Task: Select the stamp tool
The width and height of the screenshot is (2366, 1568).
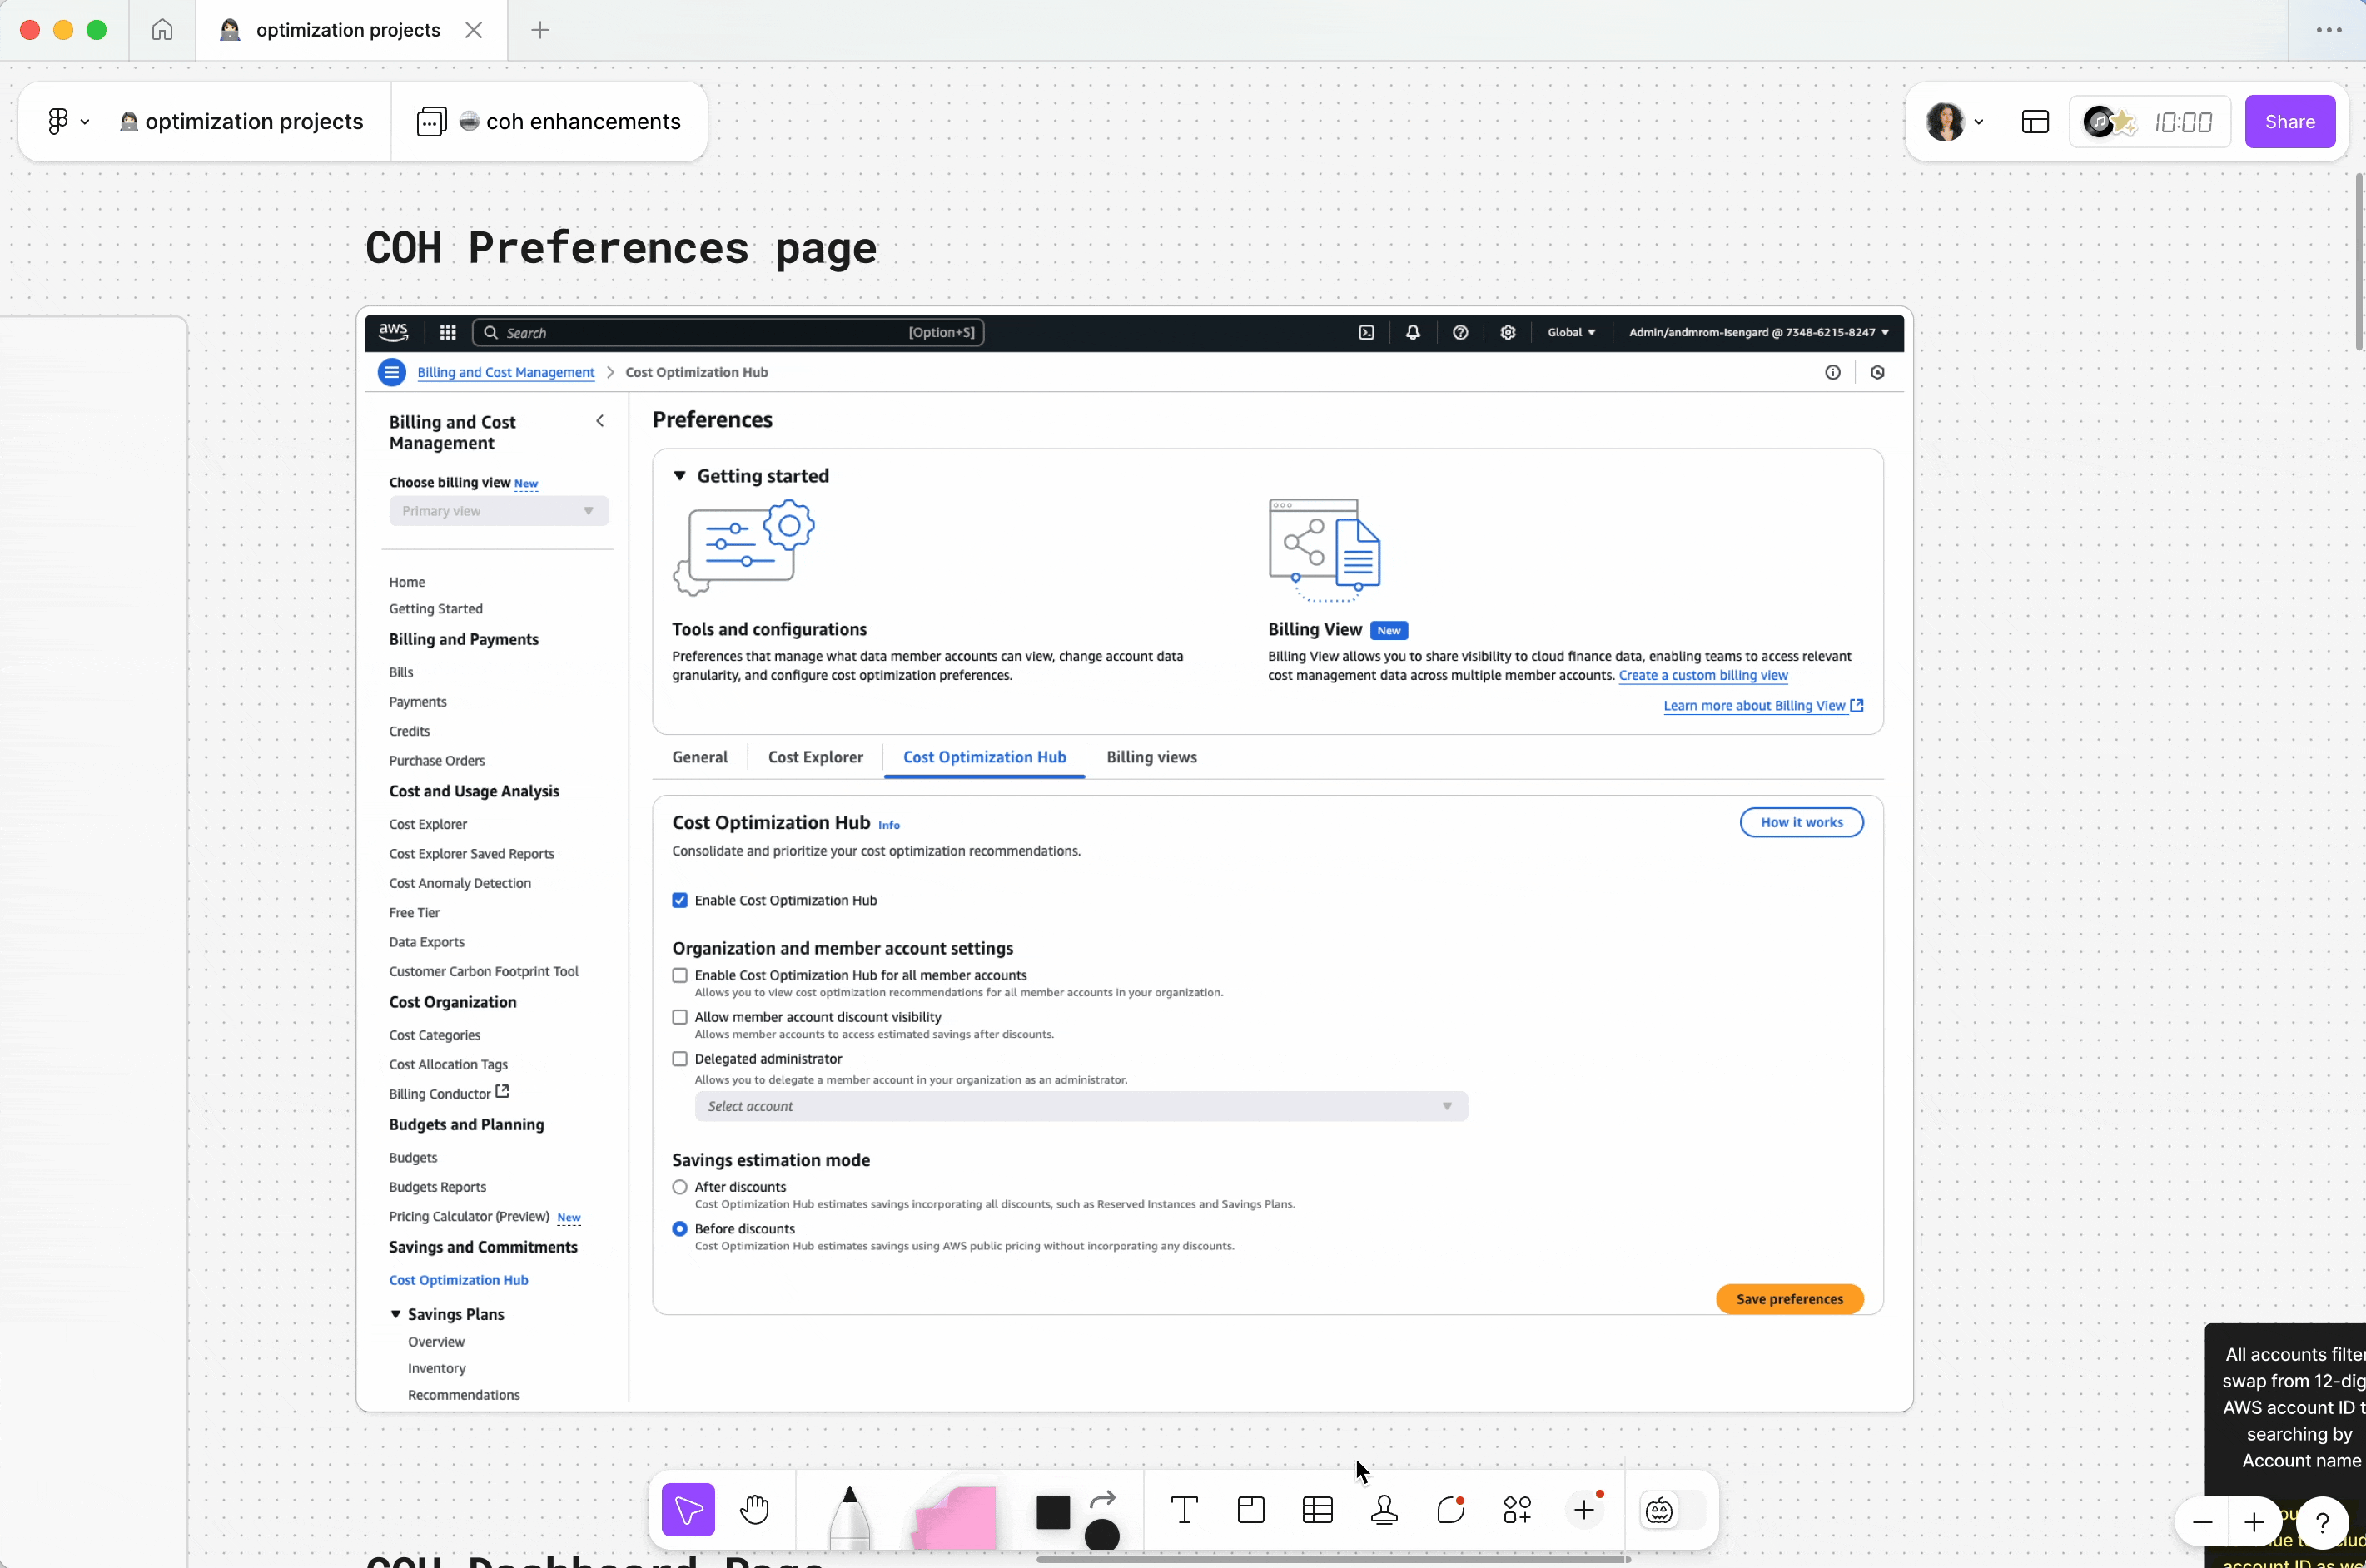Action: 1384,1509
